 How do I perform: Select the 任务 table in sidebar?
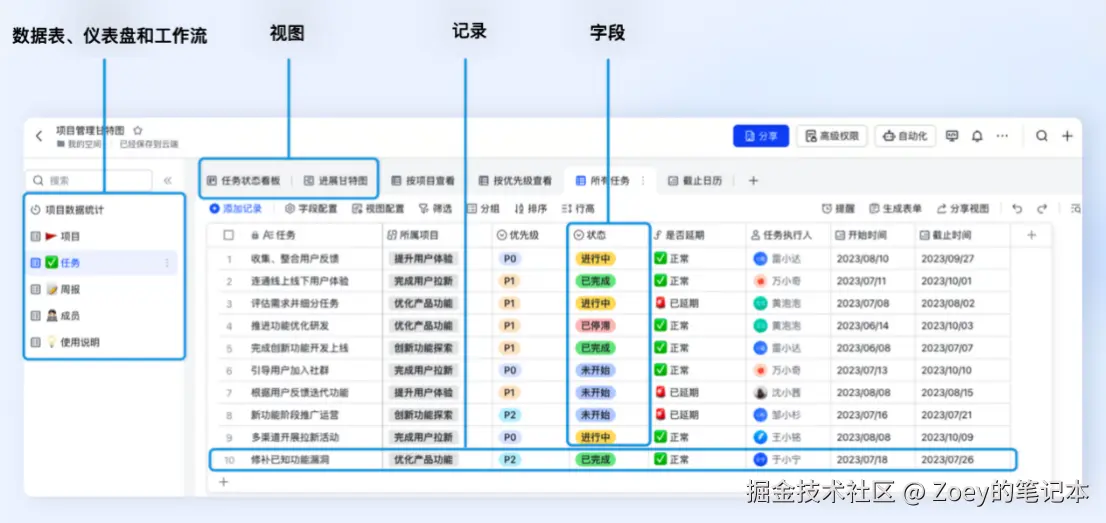click(x=101, y=263)
